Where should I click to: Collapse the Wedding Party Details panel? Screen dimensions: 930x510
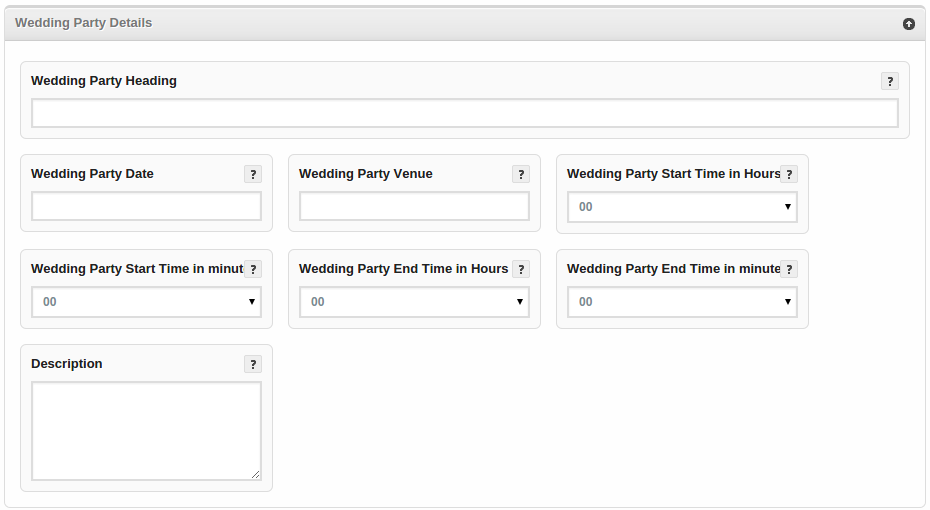(908, 24)
